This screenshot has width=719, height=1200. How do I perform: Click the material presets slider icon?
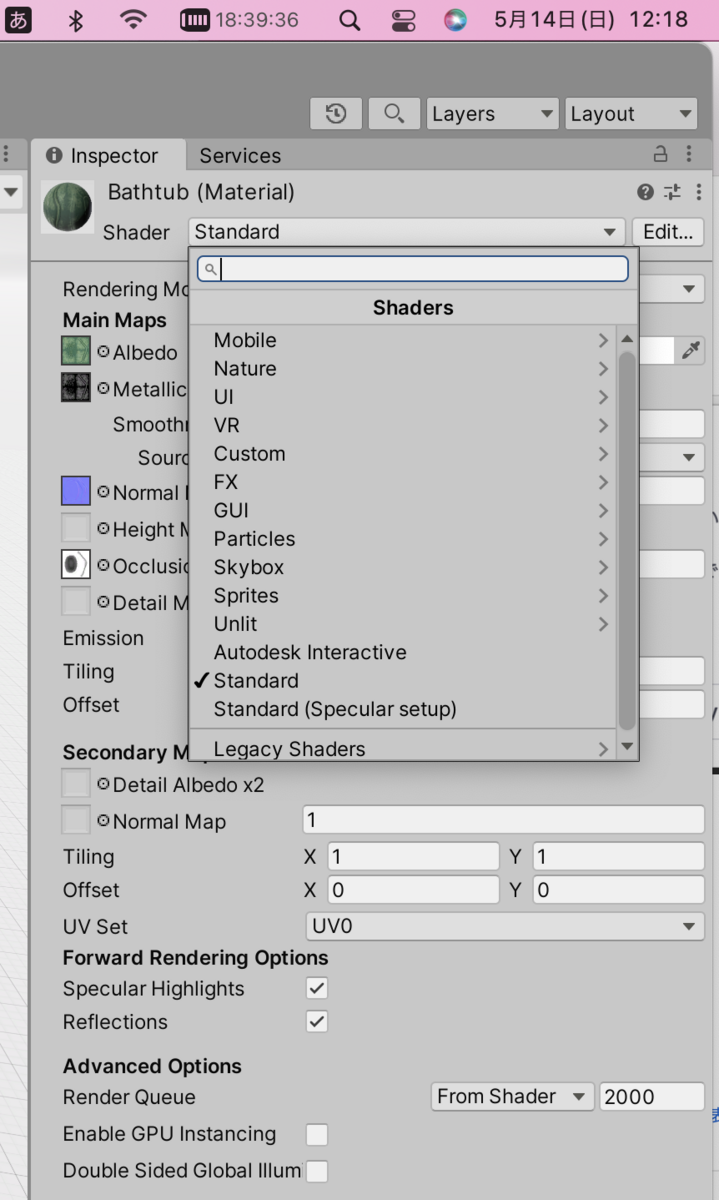point(672,192)
